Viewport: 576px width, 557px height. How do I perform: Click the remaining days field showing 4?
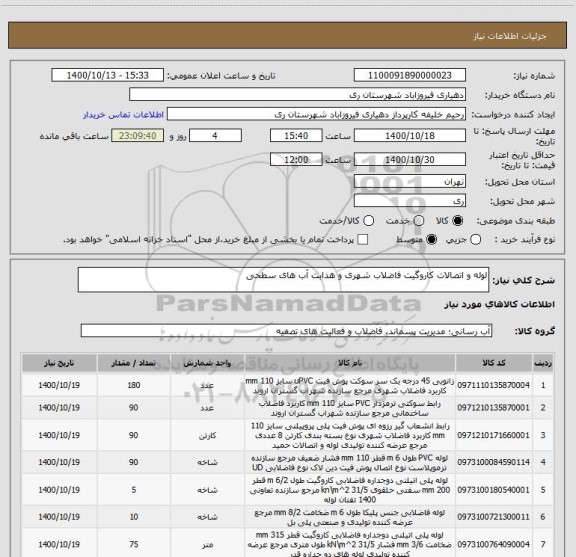pos(215,136)
